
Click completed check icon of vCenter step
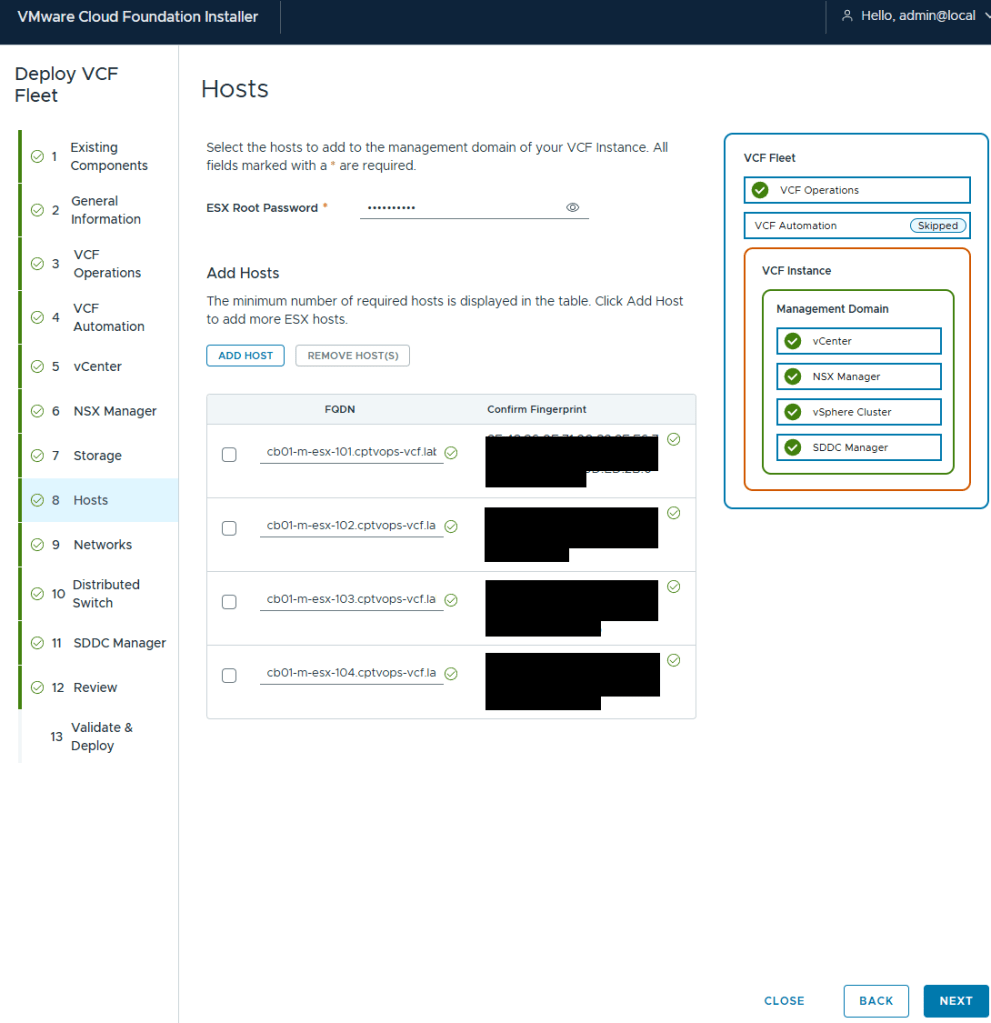37,367
